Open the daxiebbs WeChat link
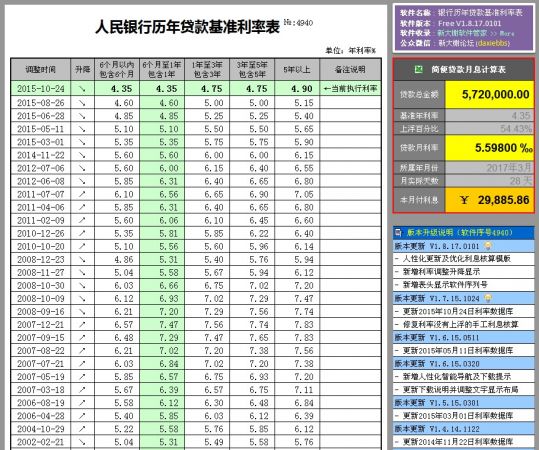 click(493, 43)
